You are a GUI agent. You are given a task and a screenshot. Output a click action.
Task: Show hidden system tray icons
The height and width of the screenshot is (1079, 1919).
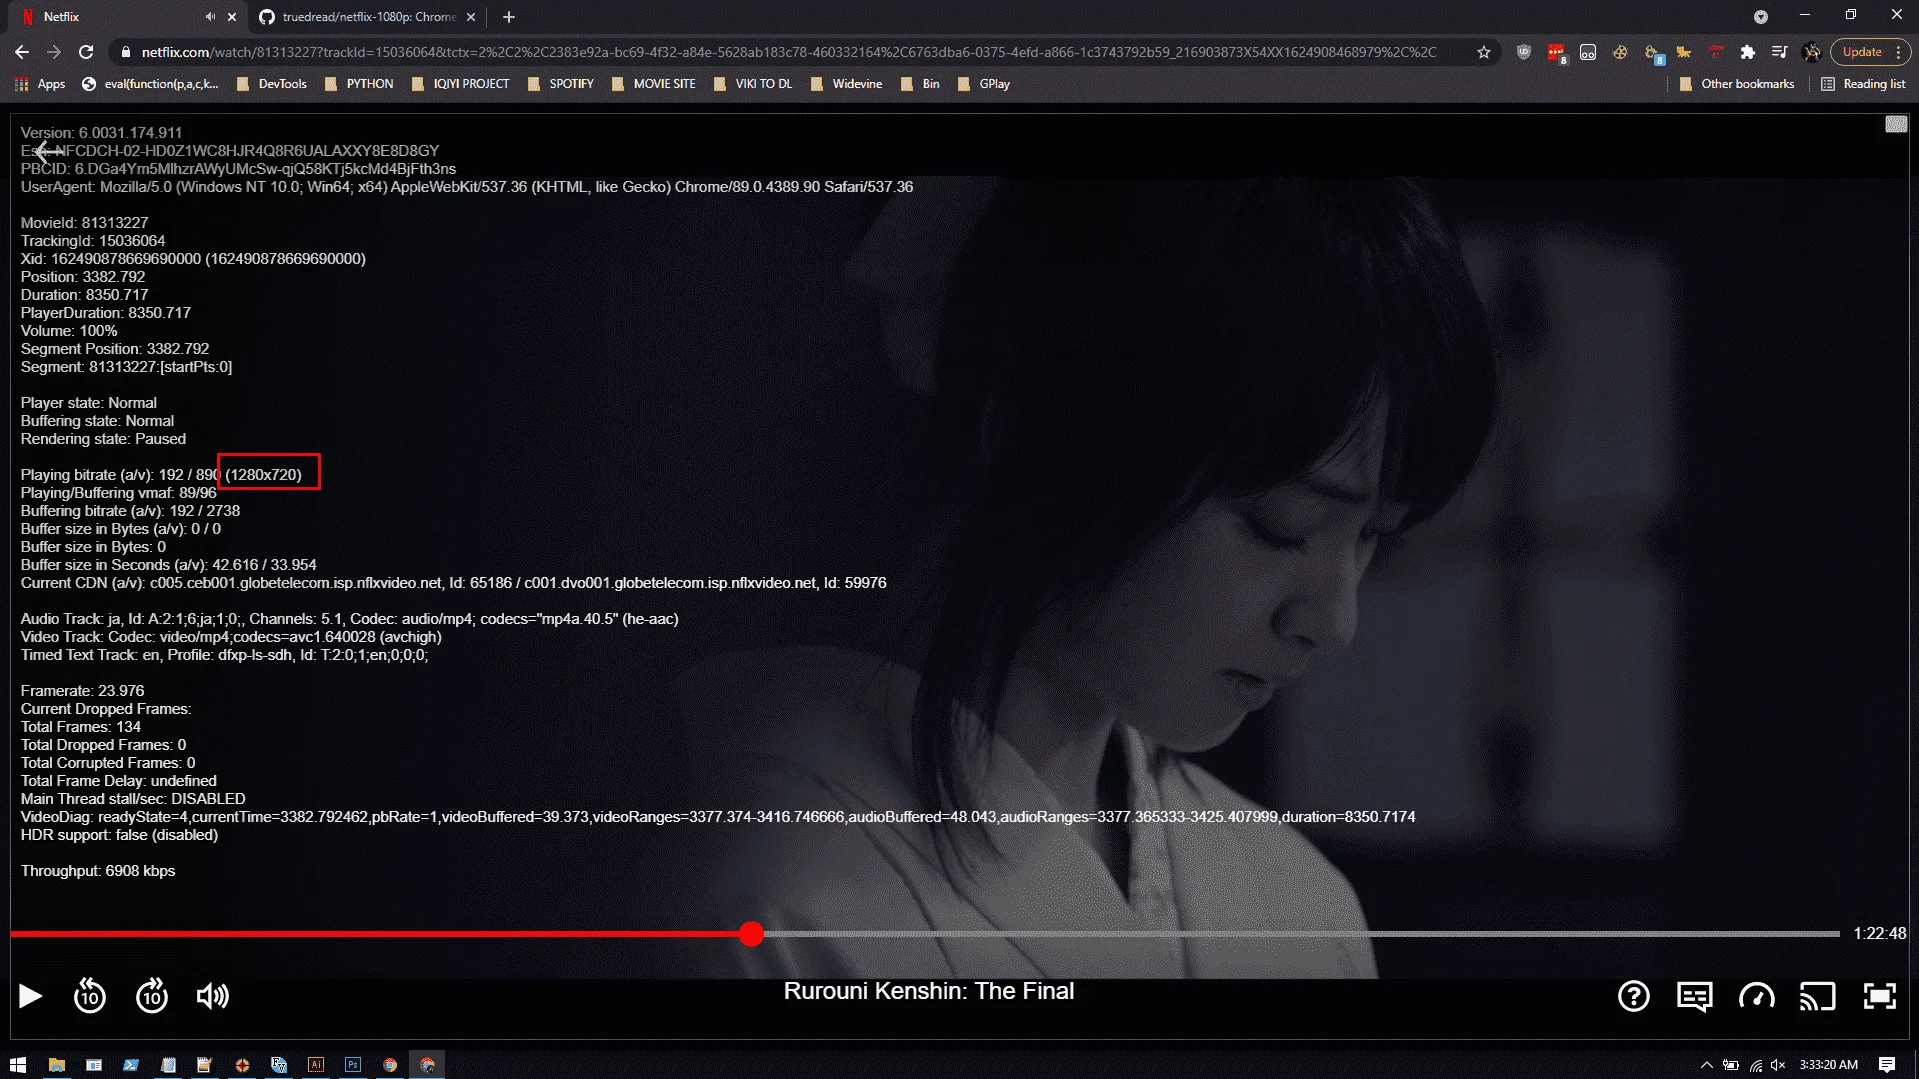point(1706,1065)
